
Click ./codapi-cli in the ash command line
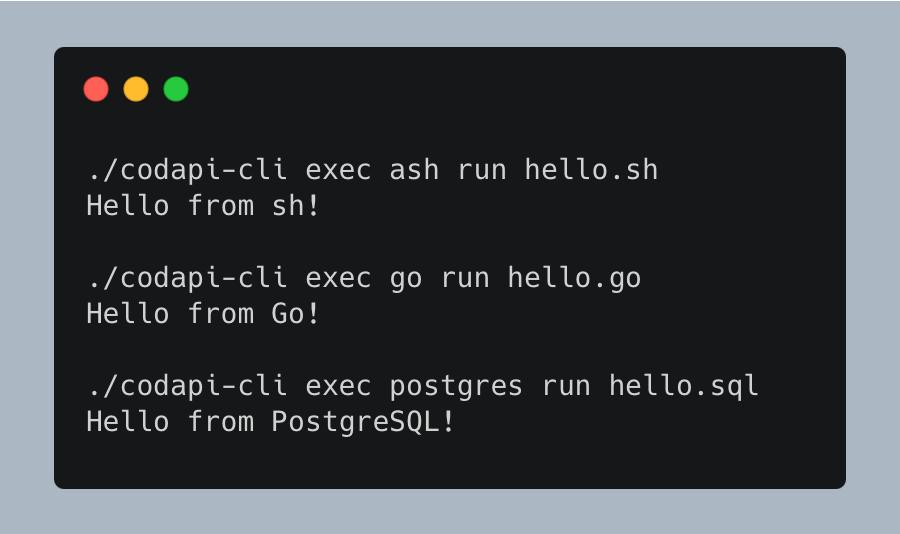coord(187,170)
